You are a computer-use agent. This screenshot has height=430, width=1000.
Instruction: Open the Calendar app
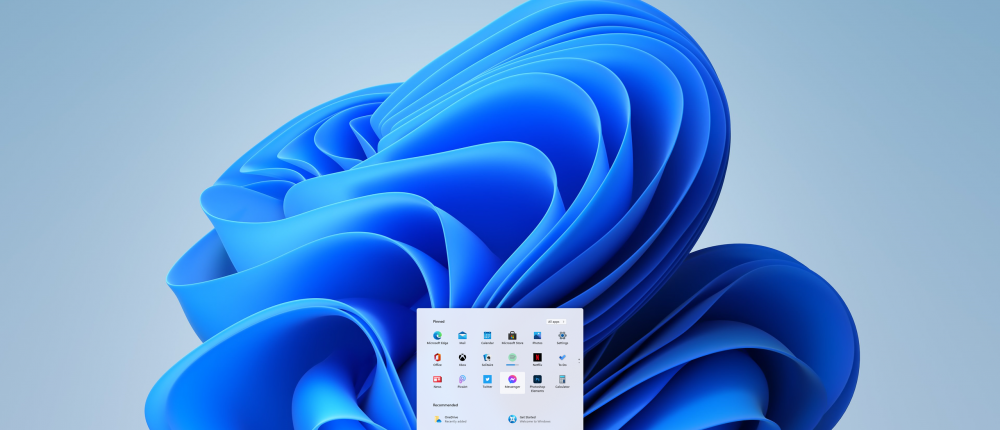tap(487, 337)
